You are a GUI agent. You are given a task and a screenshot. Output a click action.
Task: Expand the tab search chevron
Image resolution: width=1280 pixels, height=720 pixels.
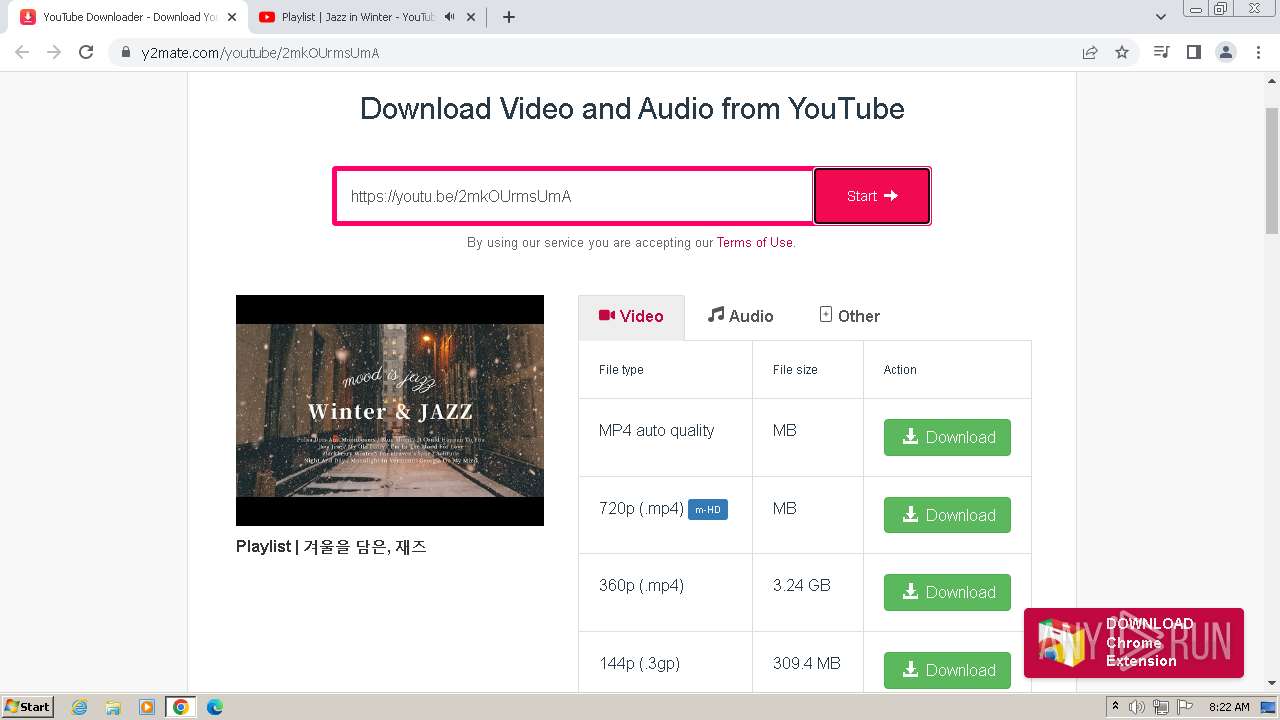coord(1161,17)
